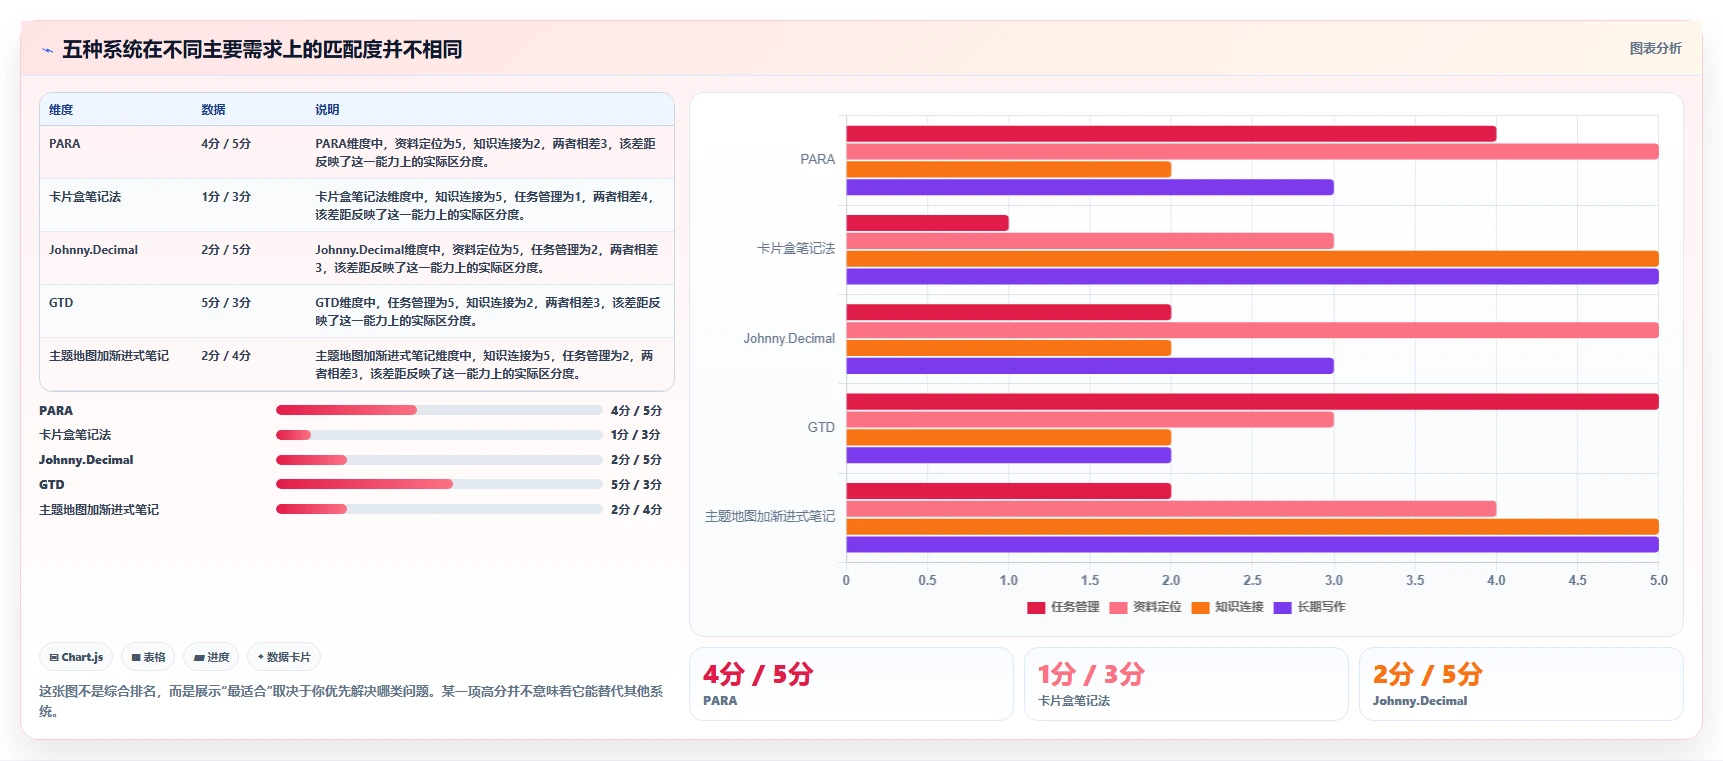
Task: Click the 主题地图加渐进式笔记 progress bar
Action: click(x=439, y=509)
